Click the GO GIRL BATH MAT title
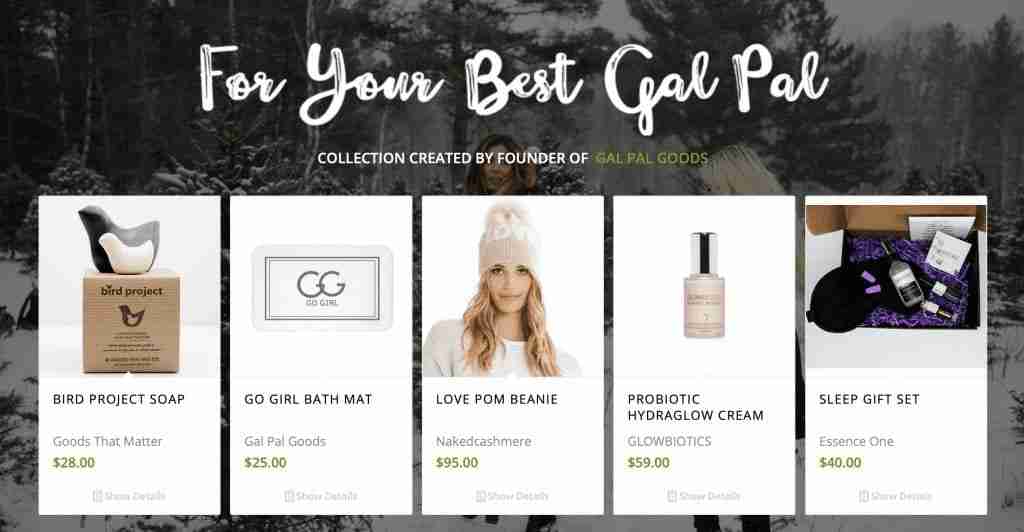Image resolution: width=1024 pixels, height=532 pixels. click(308, 399)
